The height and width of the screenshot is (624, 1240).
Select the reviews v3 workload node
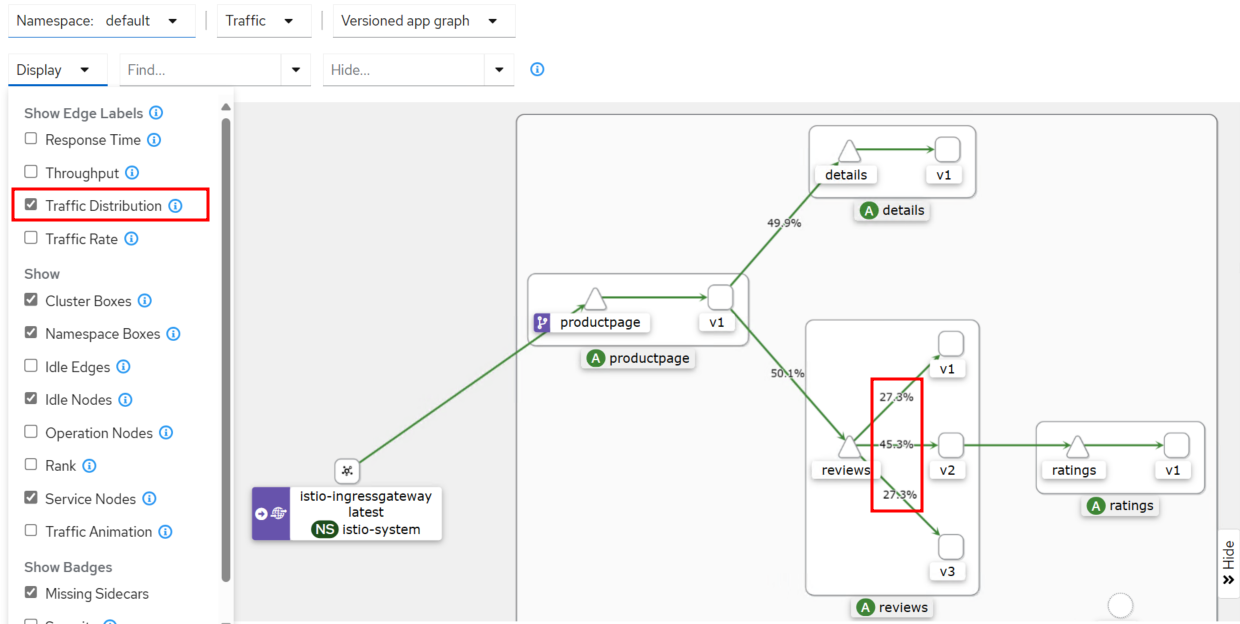951,547
